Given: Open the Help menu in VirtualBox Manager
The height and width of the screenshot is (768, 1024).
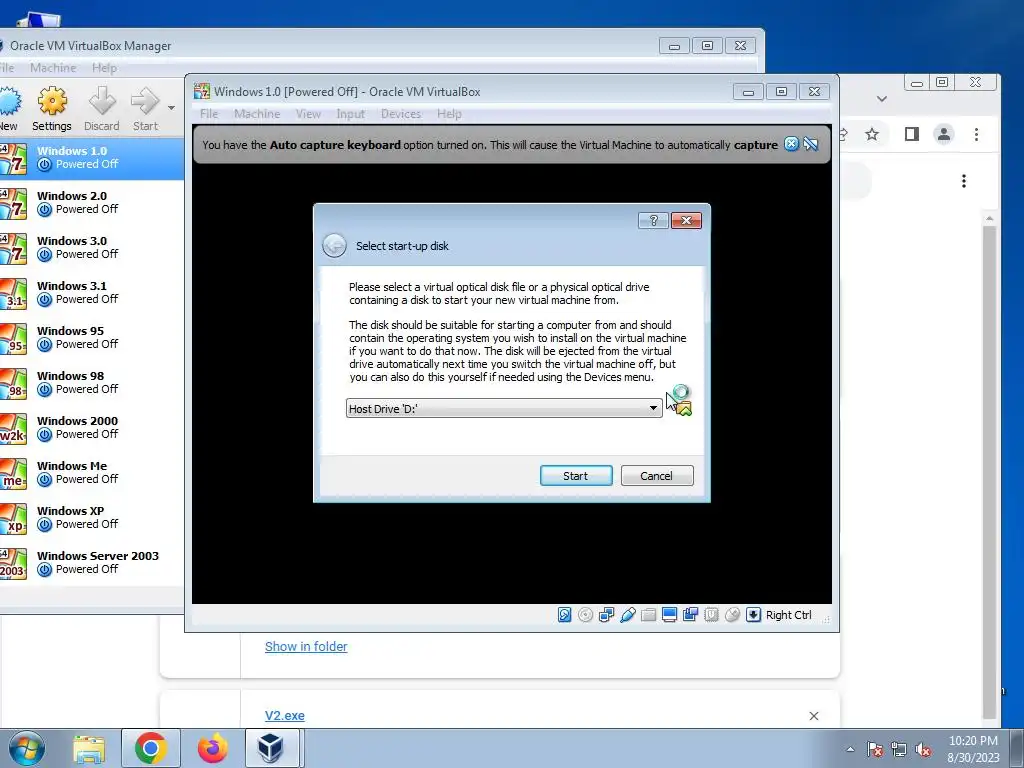Looking at the screenshot, I should [x=104, y=68].
